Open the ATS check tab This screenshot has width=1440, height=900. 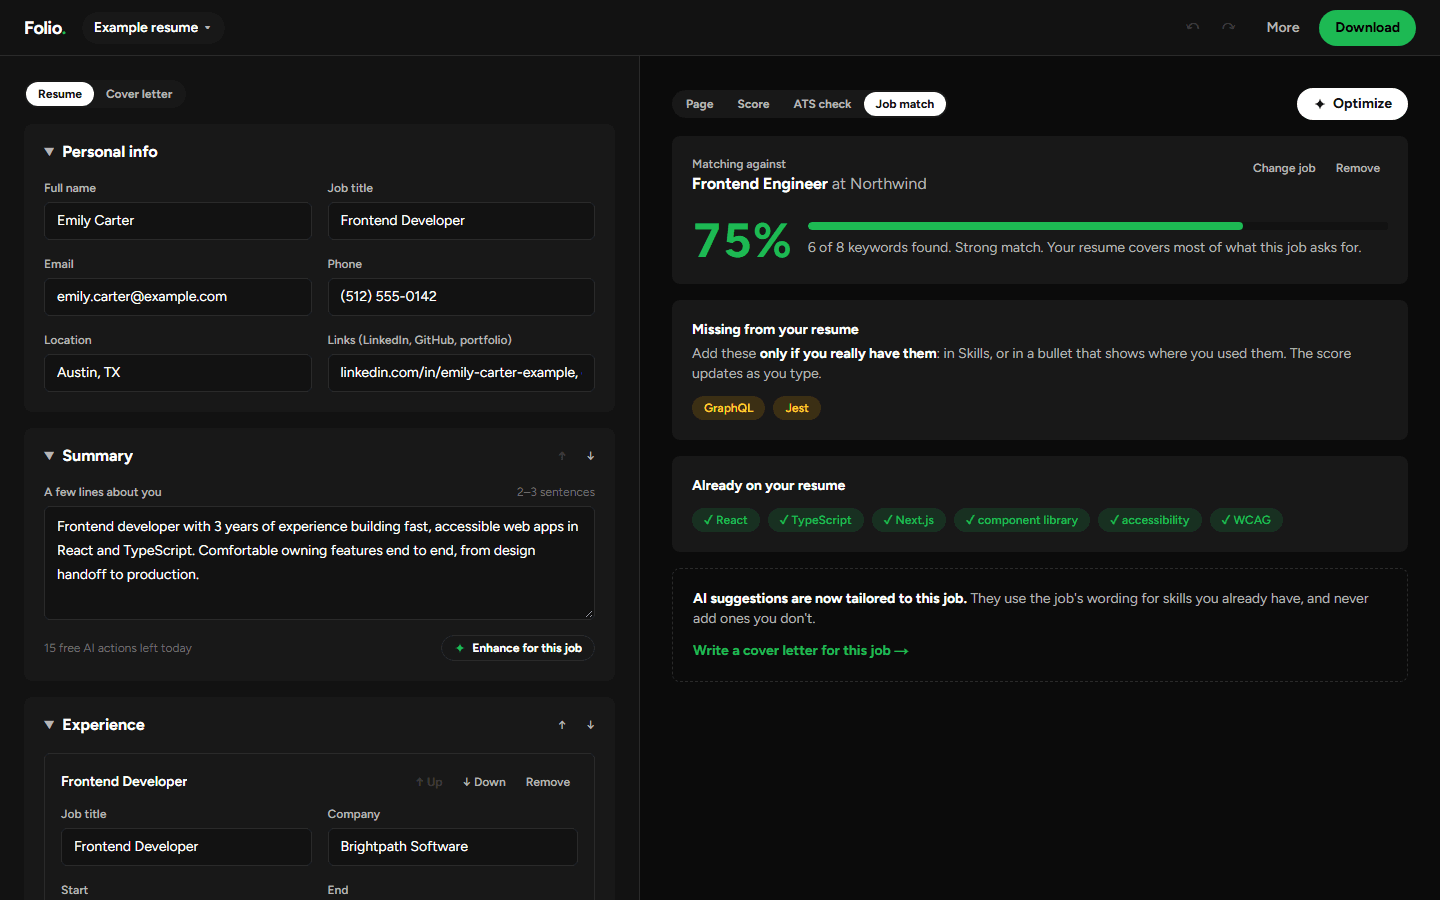tap(822, 104)
